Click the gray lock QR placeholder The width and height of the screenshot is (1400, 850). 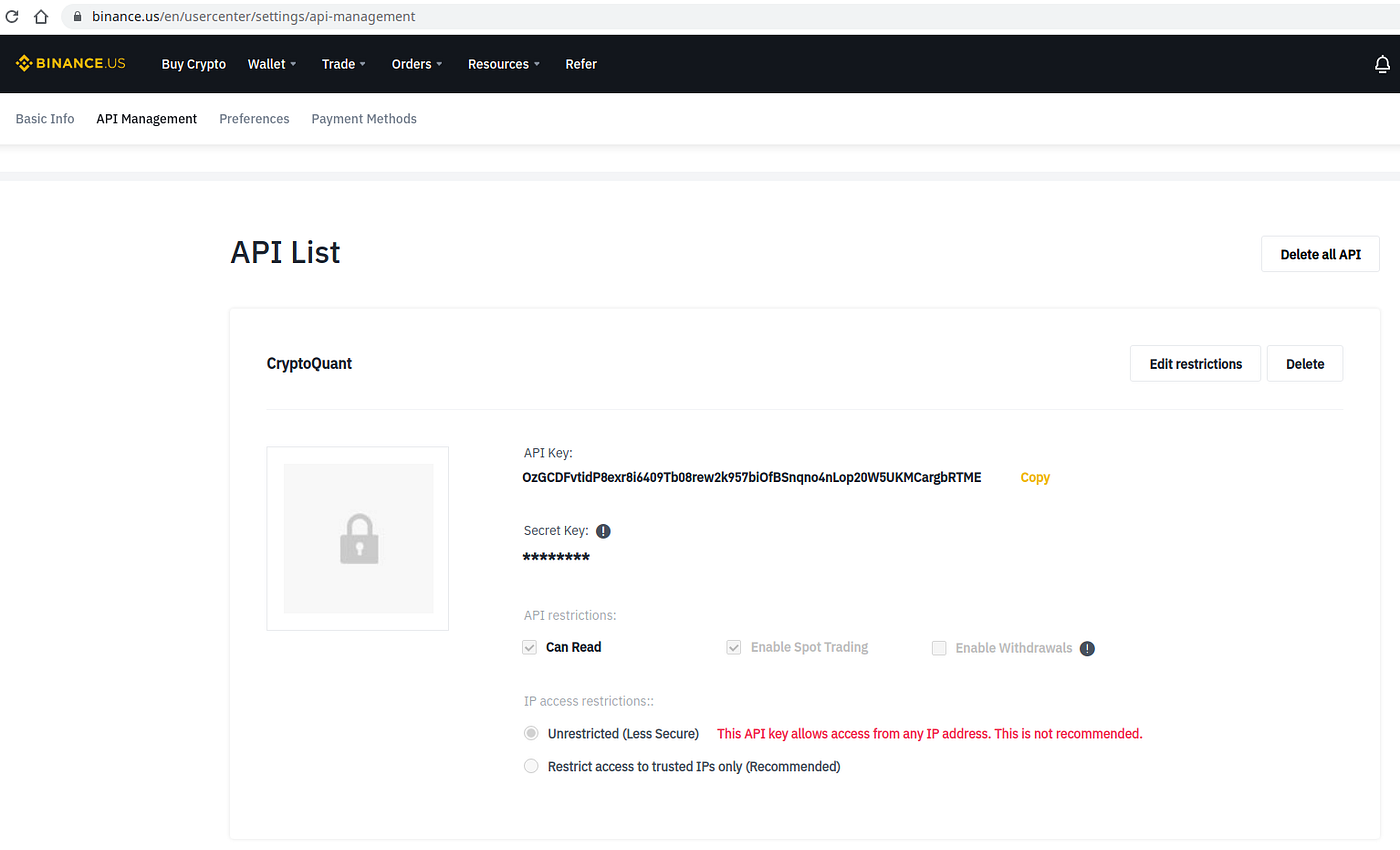[x=358, y=538]
